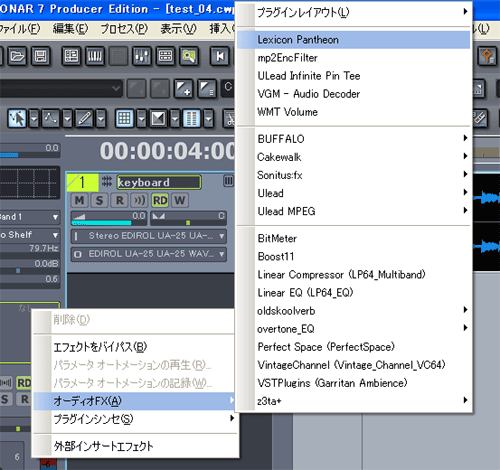Open the Select tool dropdown arrow
500x470 pixels.
pyautogui.click(x=34, y=118)
